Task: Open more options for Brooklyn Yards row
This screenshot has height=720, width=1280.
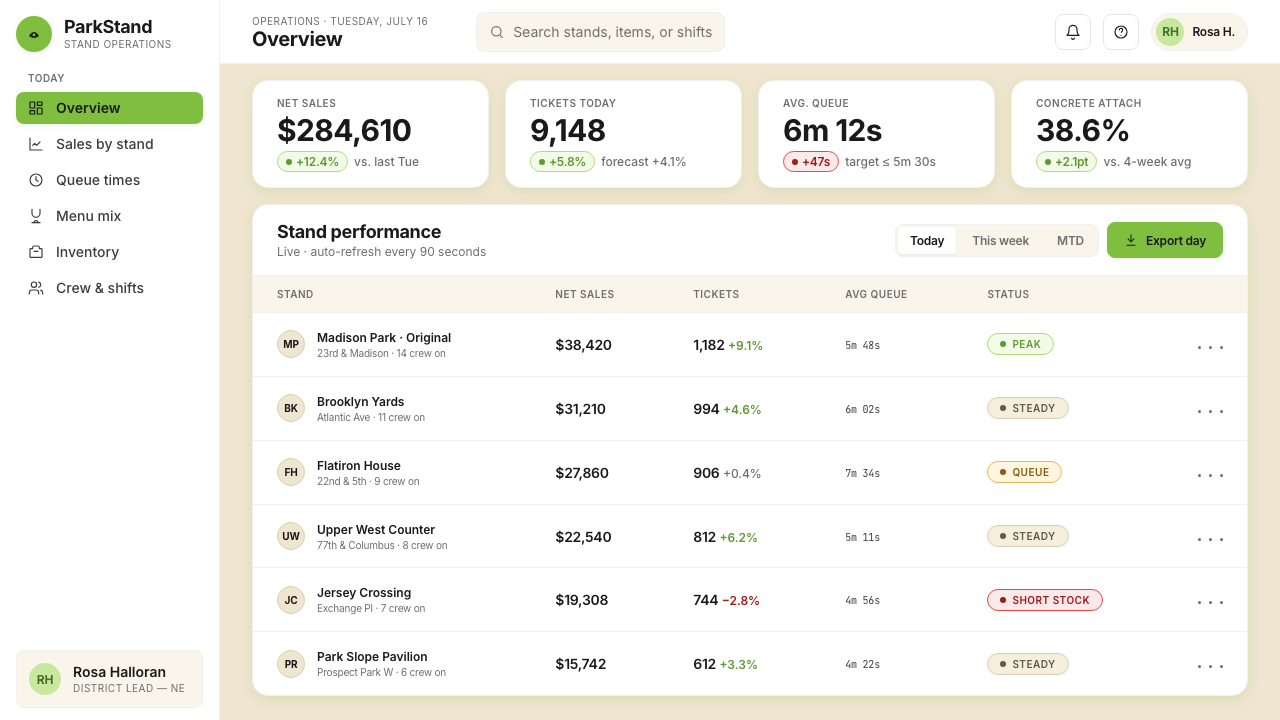Action: pyautogui.click(x=1210, y=410)
